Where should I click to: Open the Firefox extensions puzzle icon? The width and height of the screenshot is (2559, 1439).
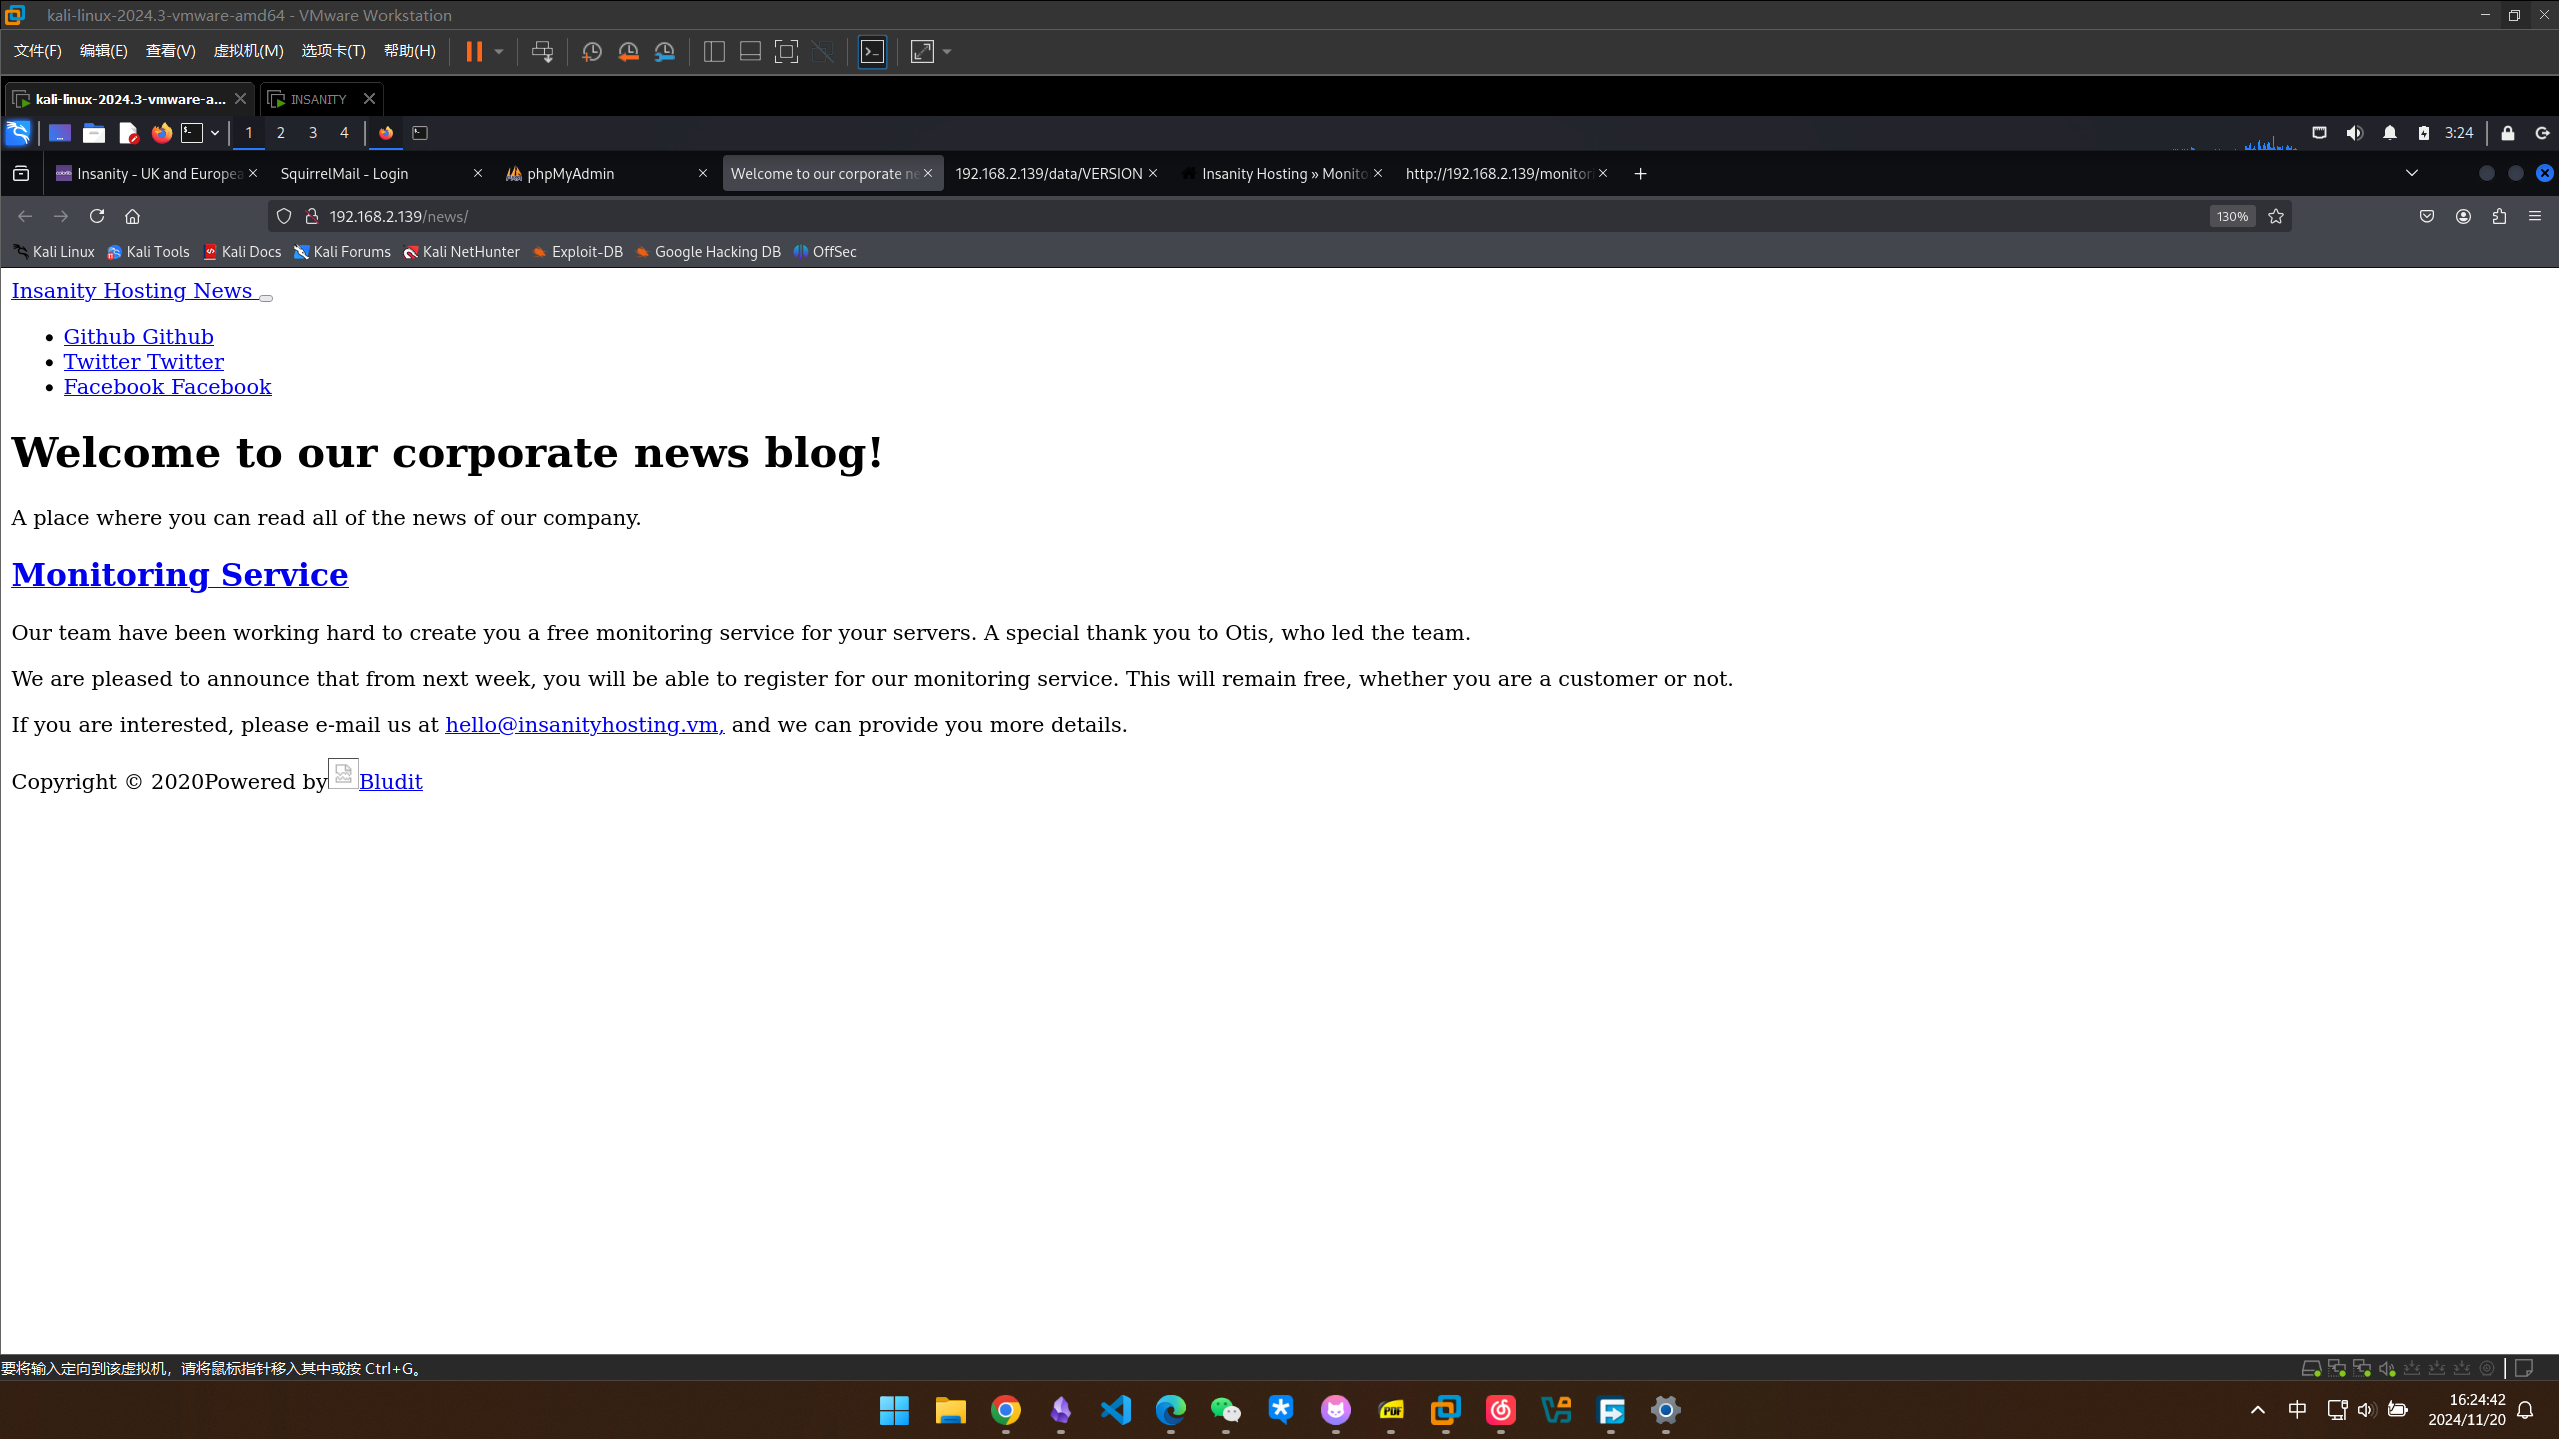(2499, 216)
